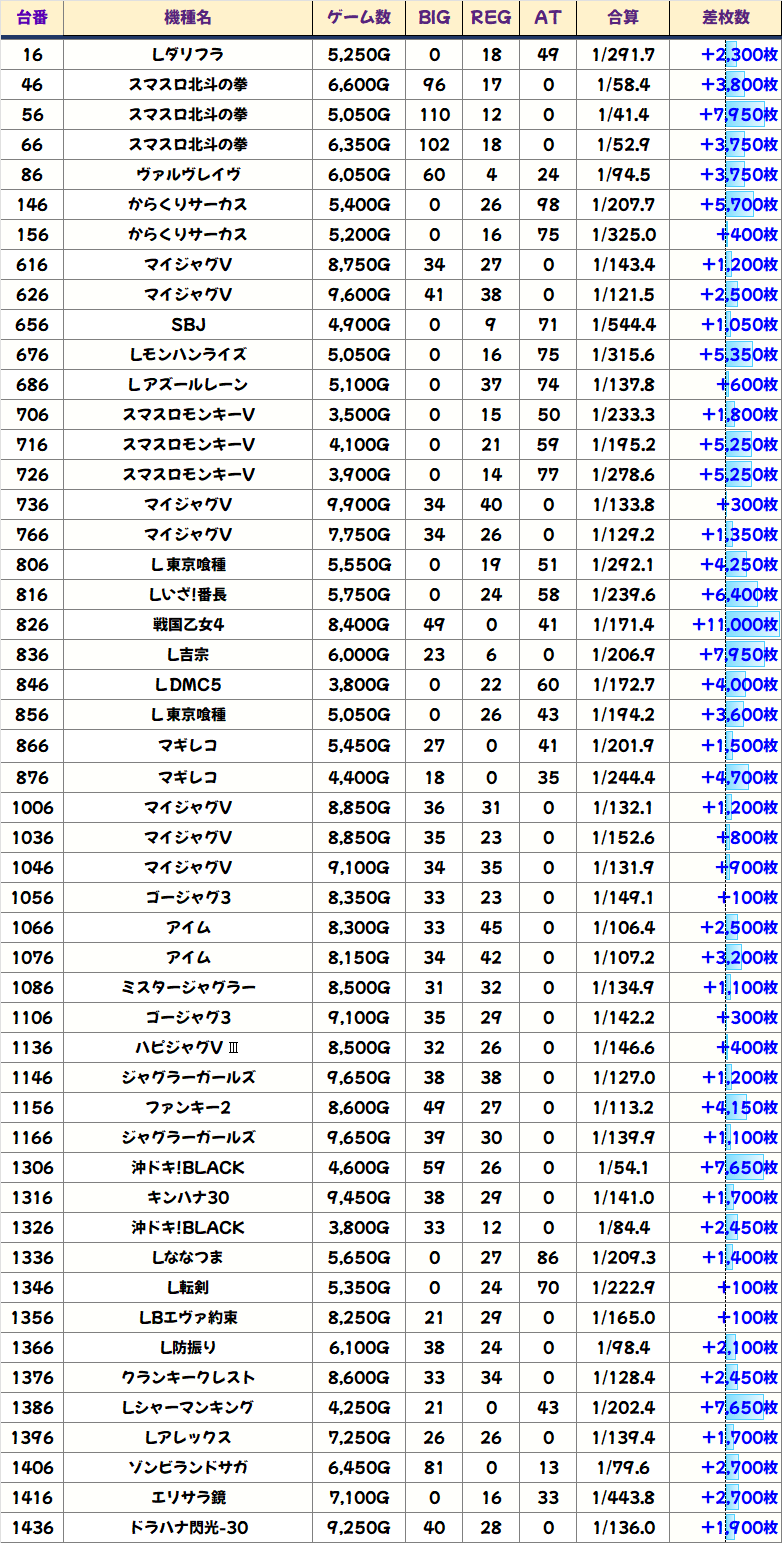Click ヴァルヴレイヴ machine name
This screenshot has width=782, height=1543.
coord(188,175)
